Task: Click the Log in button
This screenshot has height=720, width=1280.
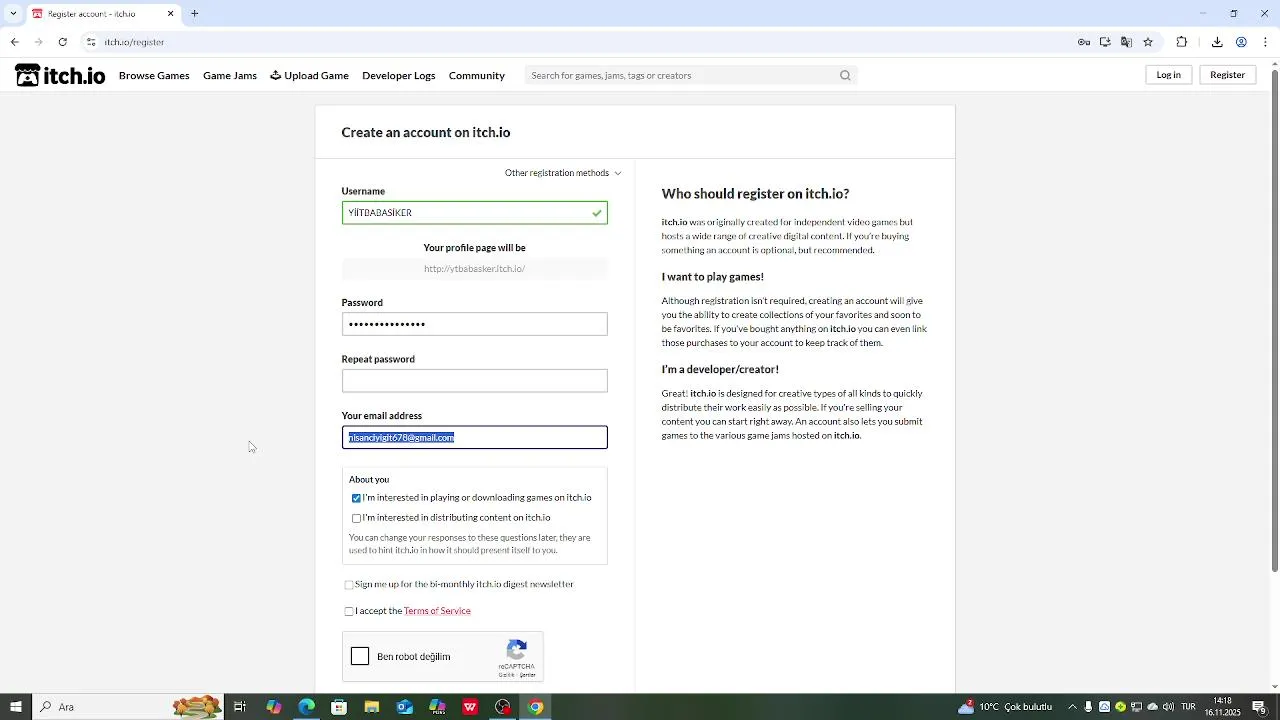Action: tap(1168, 75)
